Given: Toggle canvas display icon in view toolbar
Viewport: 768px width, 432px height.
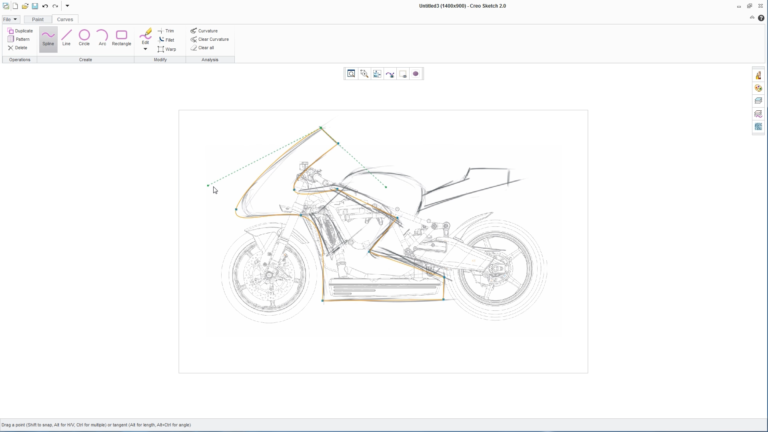Looking at the screenshot, I should pos(403,73).
